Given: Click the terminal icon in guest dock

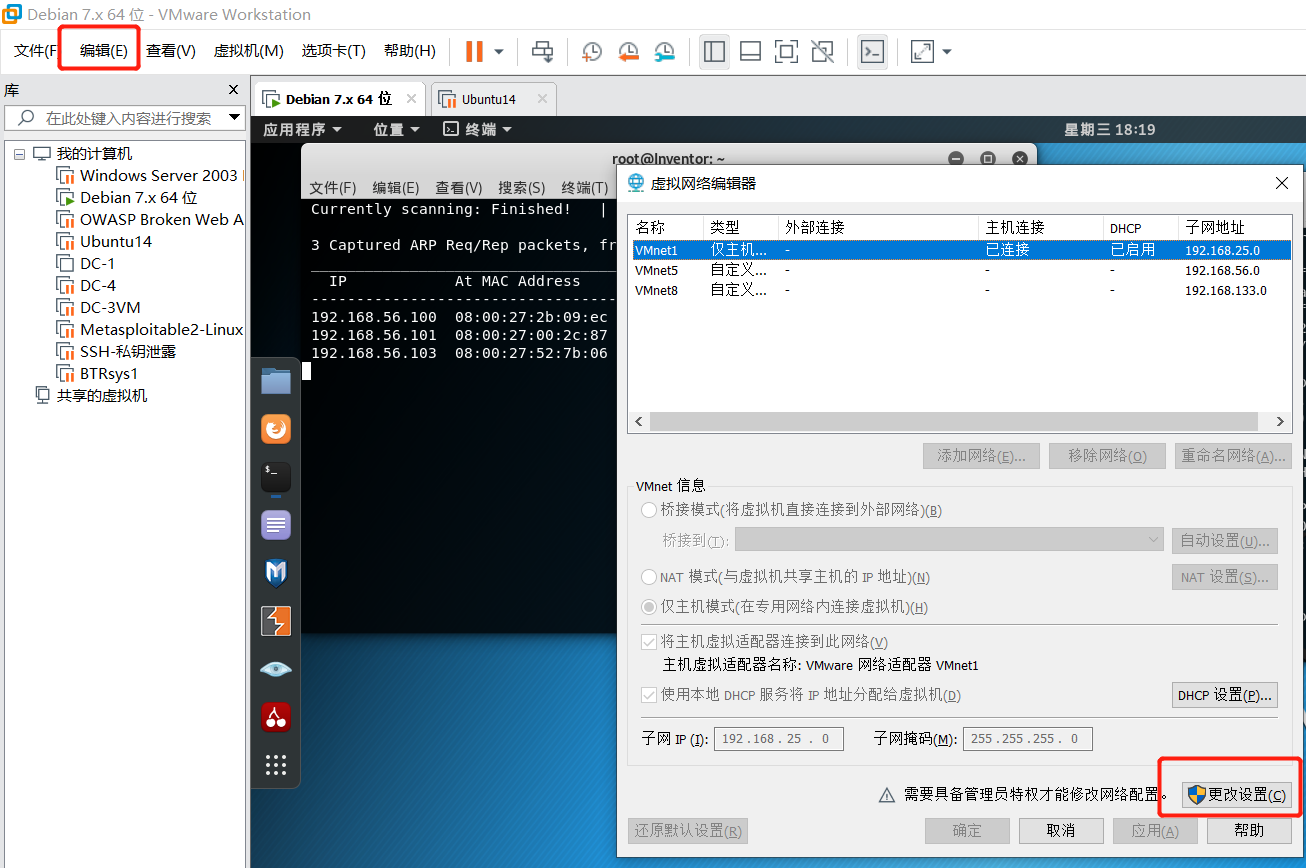Looking at the screenshot, I should [276, 476].
